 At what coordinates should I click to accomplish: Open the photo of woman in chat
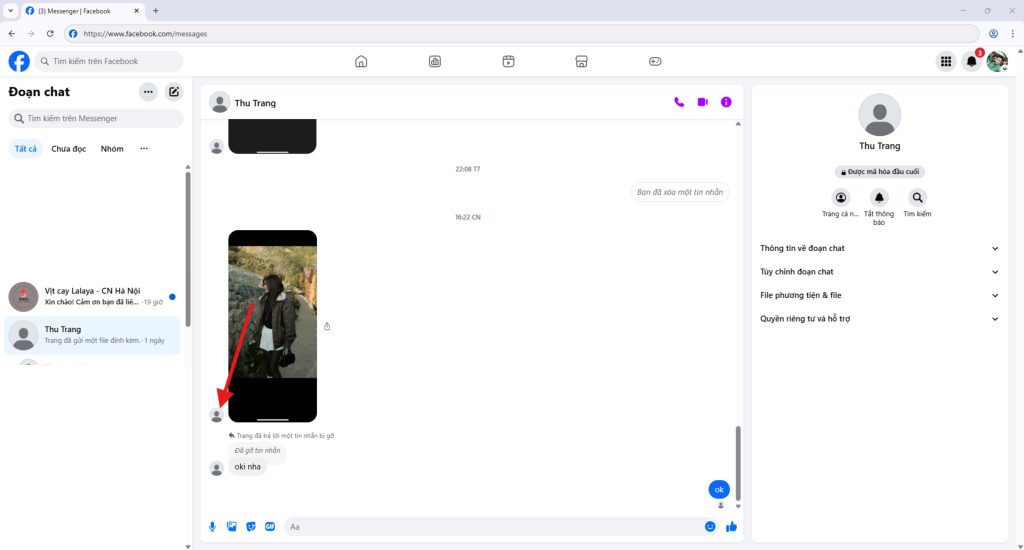(272, 312)
